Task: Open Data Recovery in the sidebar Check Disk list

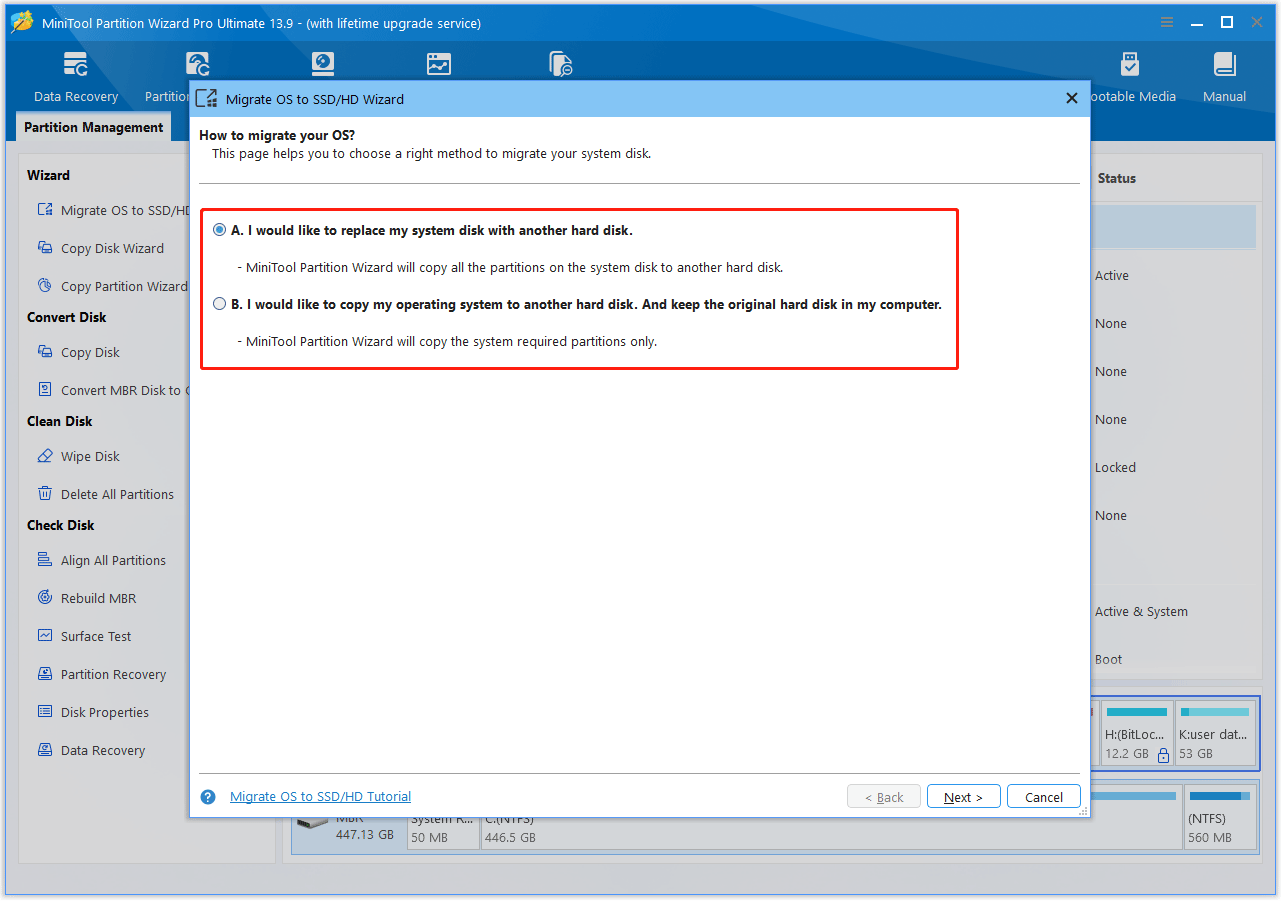Action: click(x=91, y=750)
